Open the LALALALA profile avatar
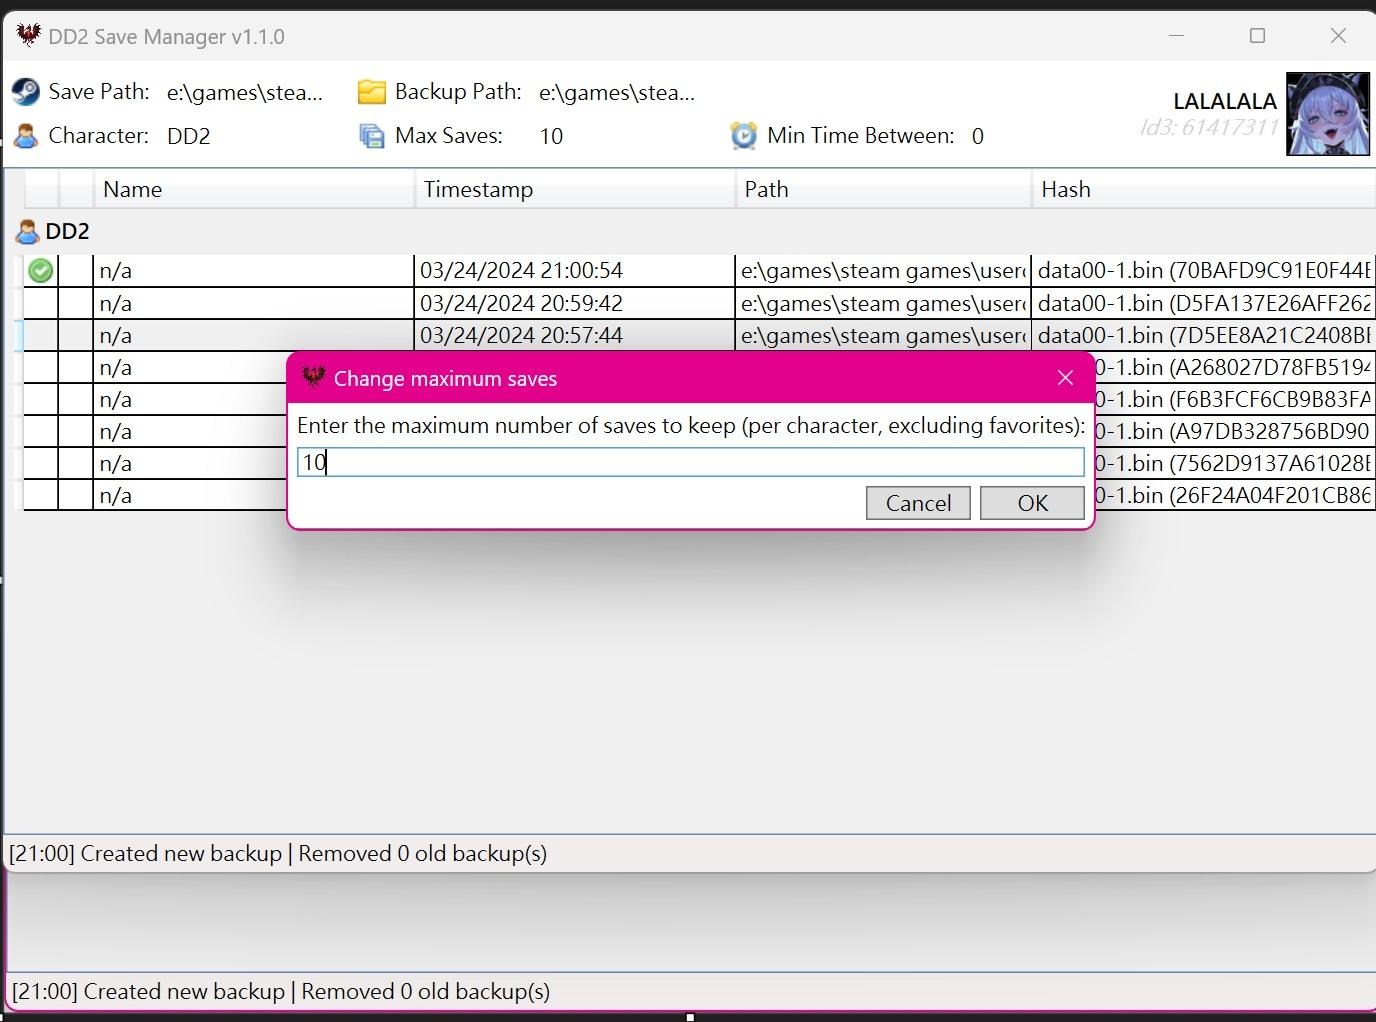The height and width of the screenshot is (1022, 1376). pos(1327,114)
